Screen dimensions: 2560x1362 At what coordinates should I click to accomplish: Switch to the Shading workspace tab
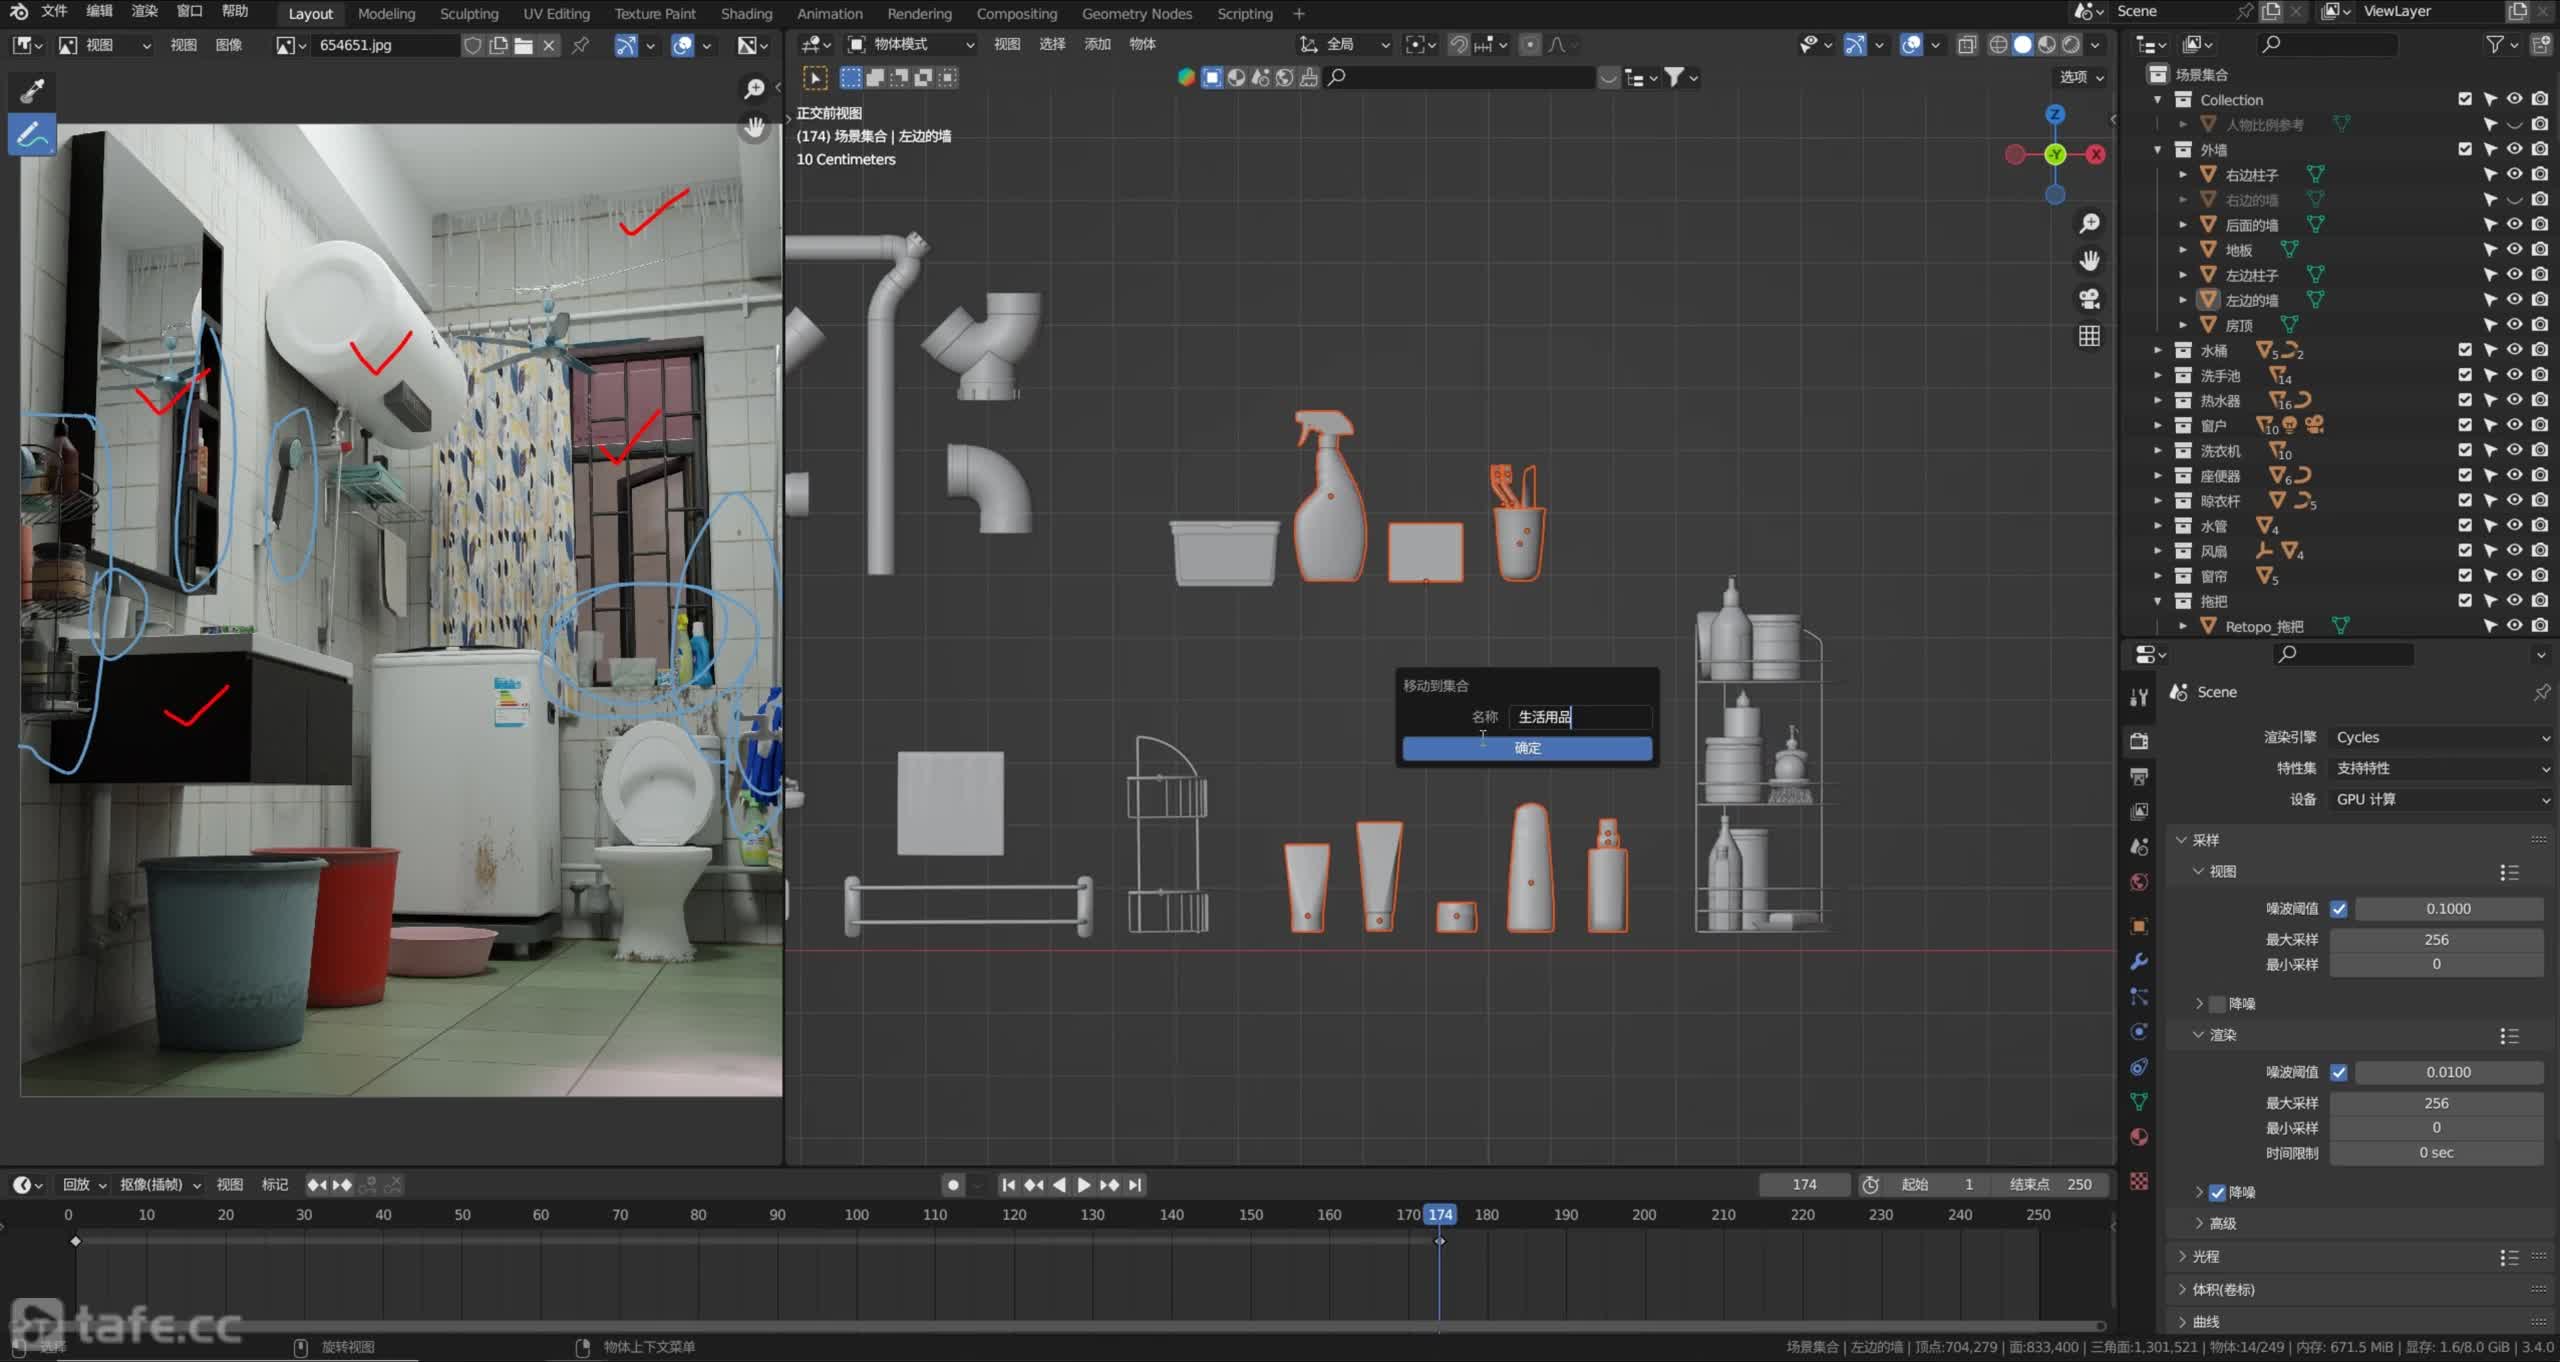point(746,14)
